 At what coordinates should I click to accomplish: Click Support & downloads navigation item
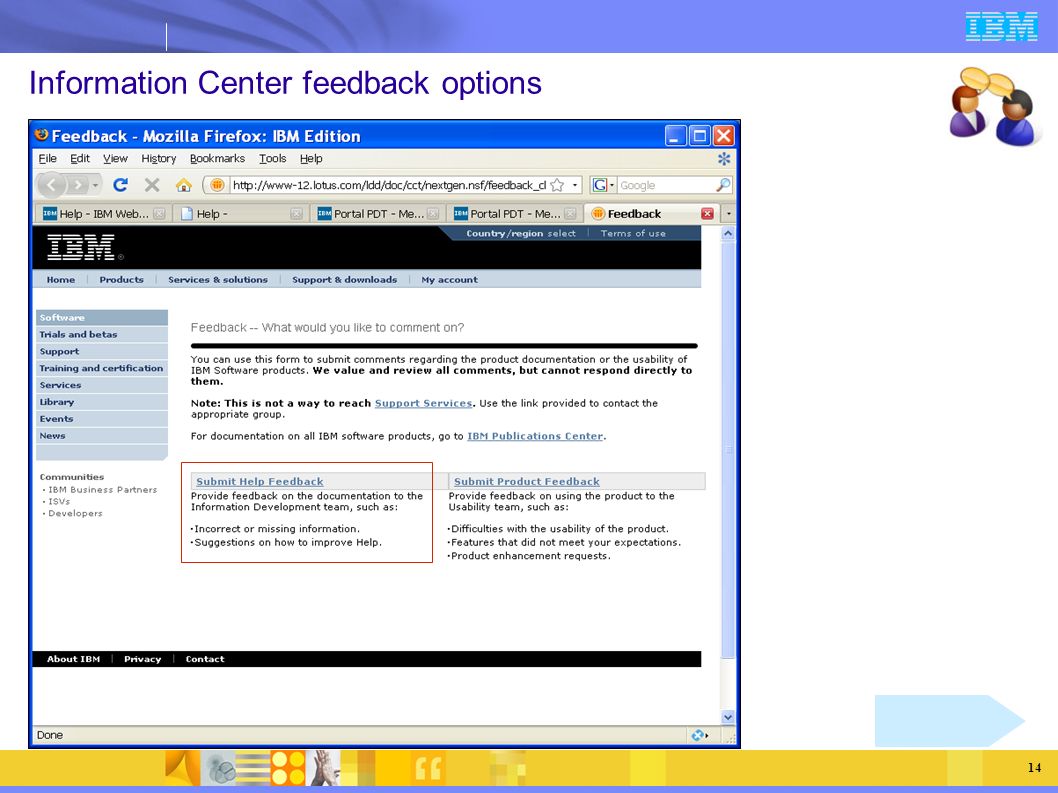(344, 279)
